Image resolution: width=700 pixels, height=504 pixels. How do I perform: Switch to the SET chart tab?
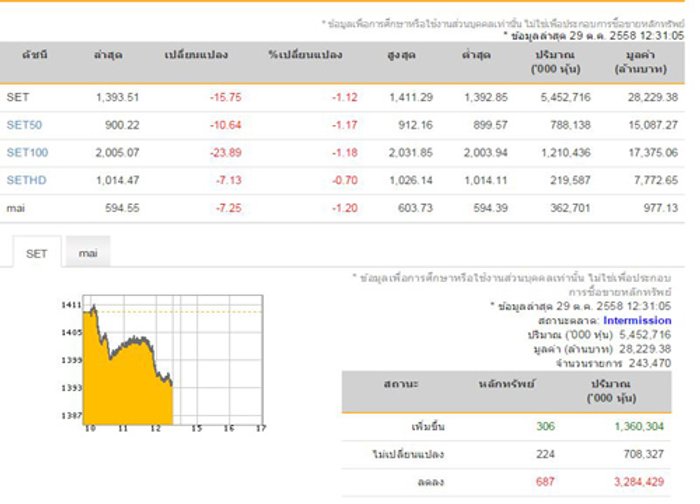pyautogui.click(x=37, y=253)
